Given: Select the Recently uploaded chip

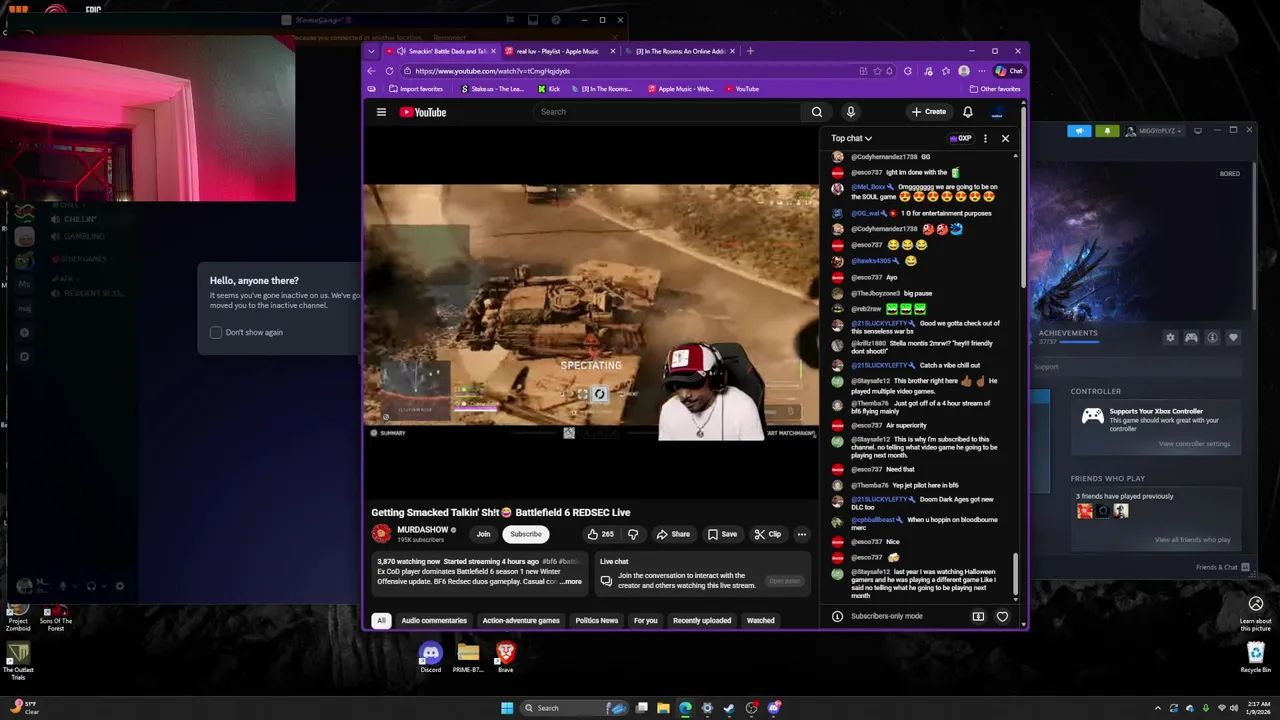Looking at the screenshot, I should pos(702,621).
